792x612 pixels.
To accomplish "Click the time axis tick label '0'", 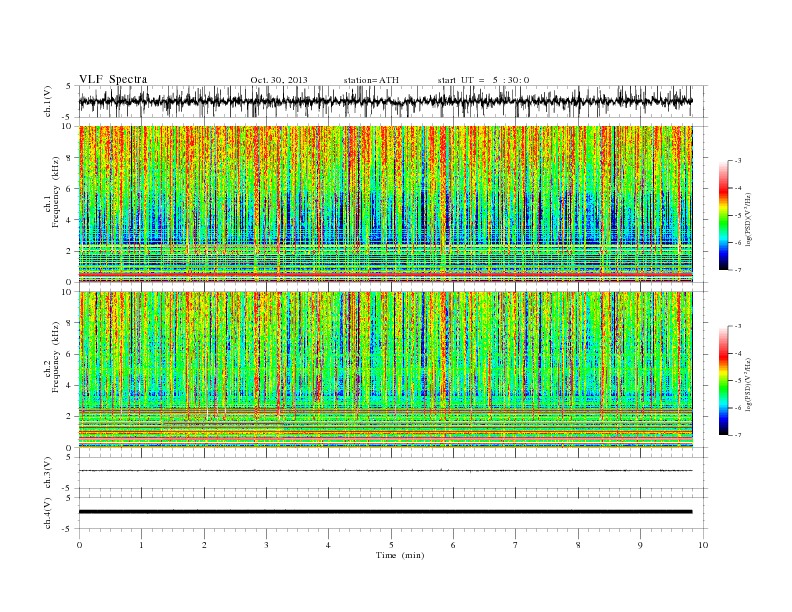I will pos(79,545).
